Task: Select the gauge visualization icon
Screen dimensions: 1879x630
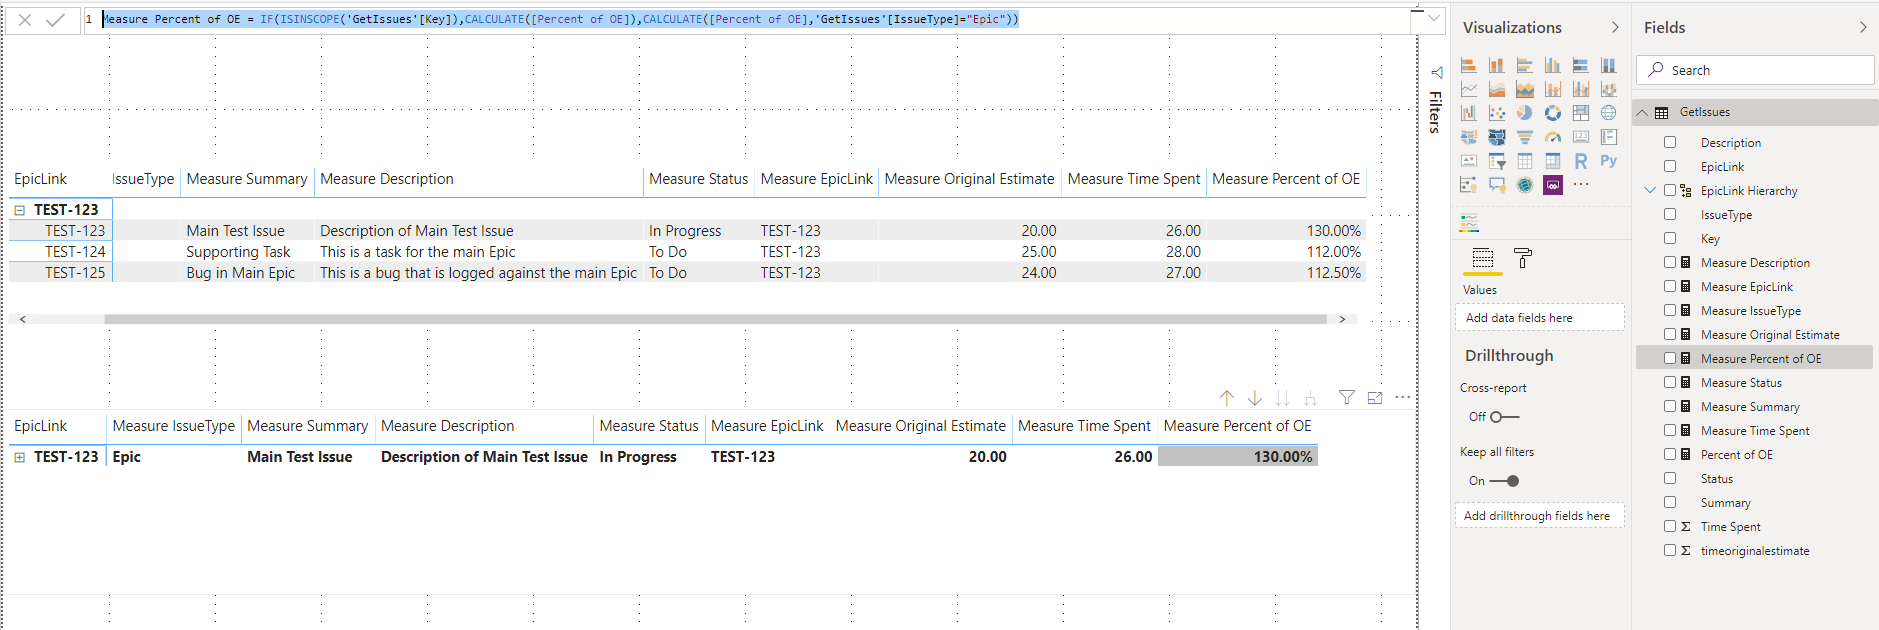Action: point(1552,137)
